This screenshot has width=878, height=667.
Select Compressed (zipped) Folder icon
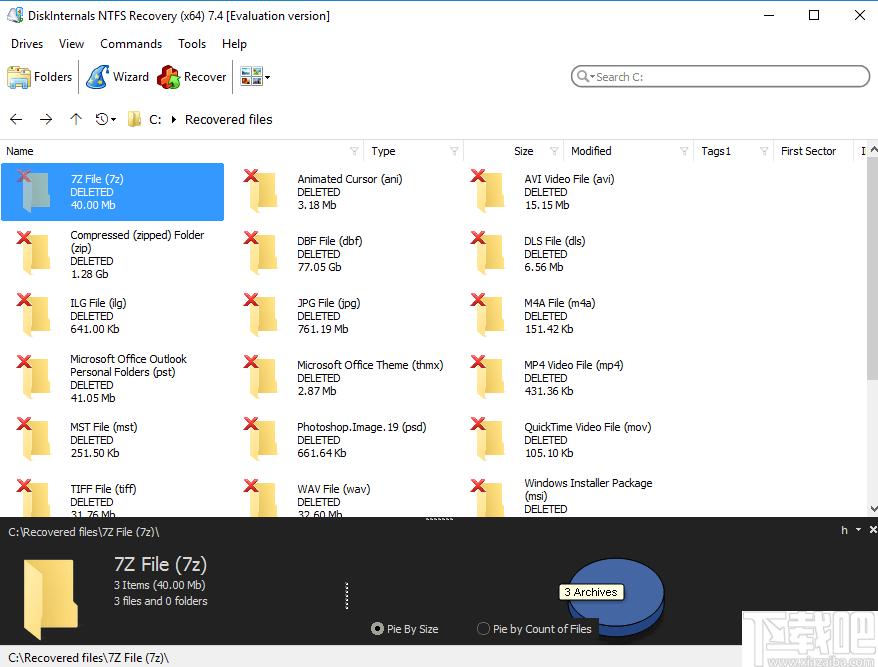(x=35, y=253)
